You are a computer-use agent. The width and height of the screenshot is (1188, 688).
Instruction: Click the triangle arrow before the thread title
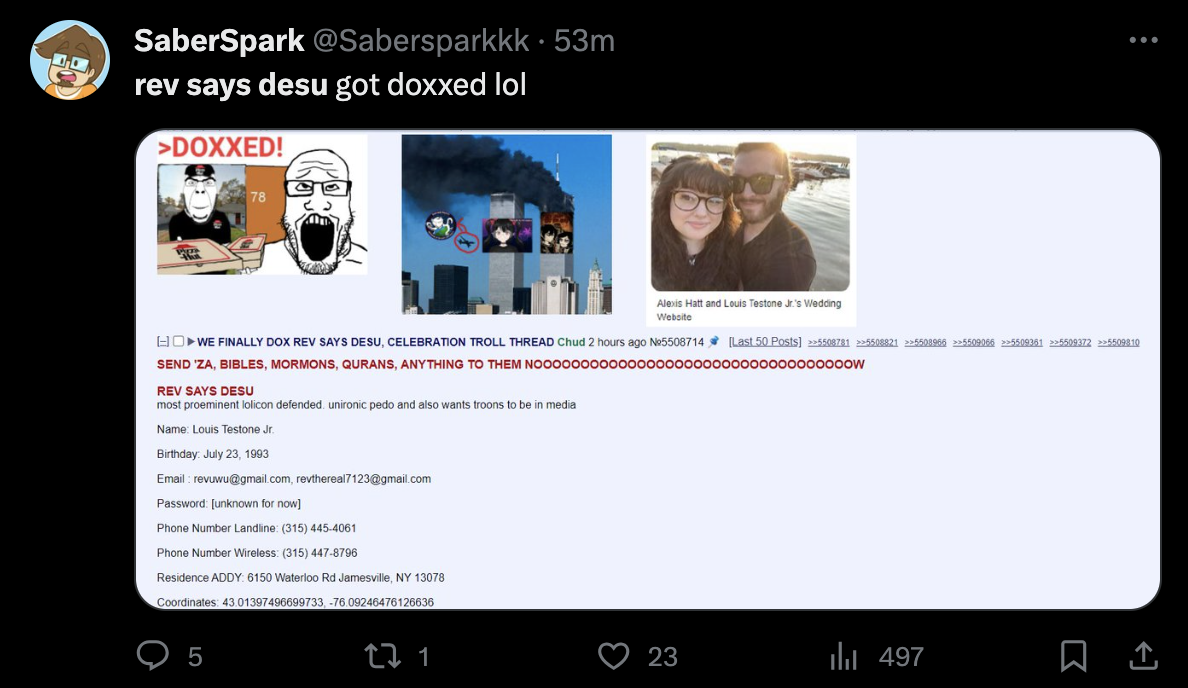pyautogui.click(x=191, y=342)
